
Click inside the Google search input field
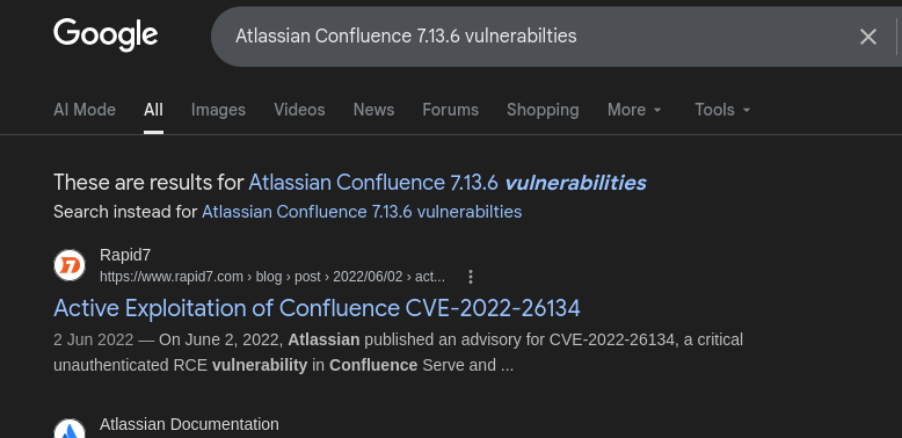(x=520, y=37)
